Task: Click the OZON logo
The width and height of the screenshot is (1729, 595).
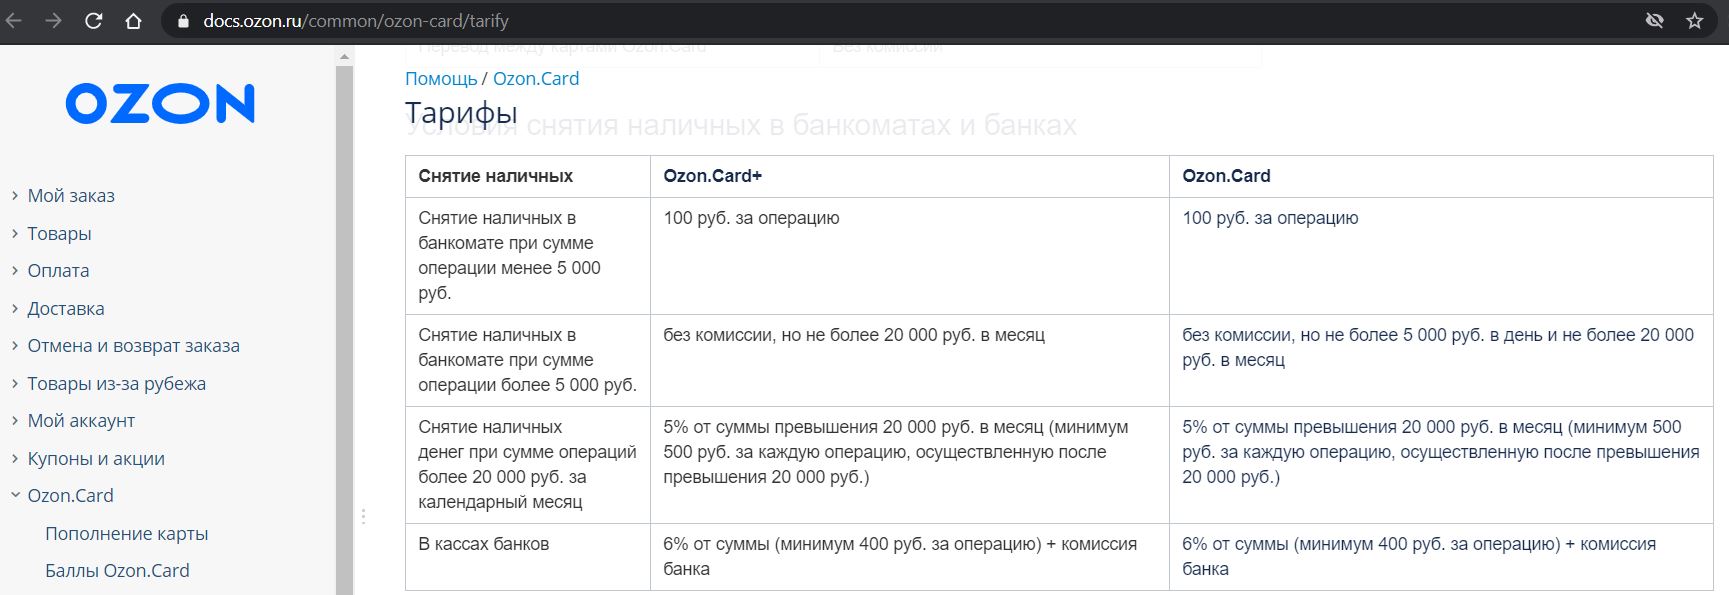Action: 160,104
